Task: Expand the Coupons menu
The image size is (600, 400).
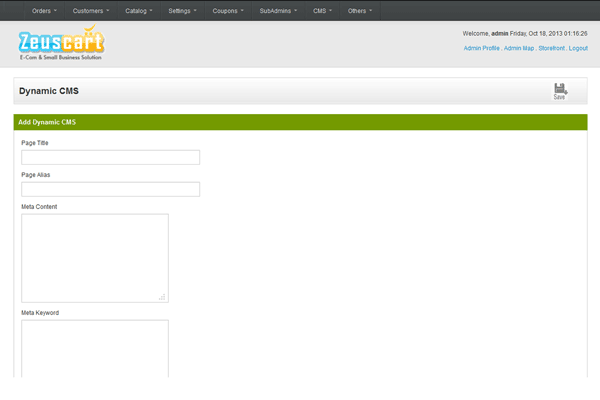Action: pos(228,10)
